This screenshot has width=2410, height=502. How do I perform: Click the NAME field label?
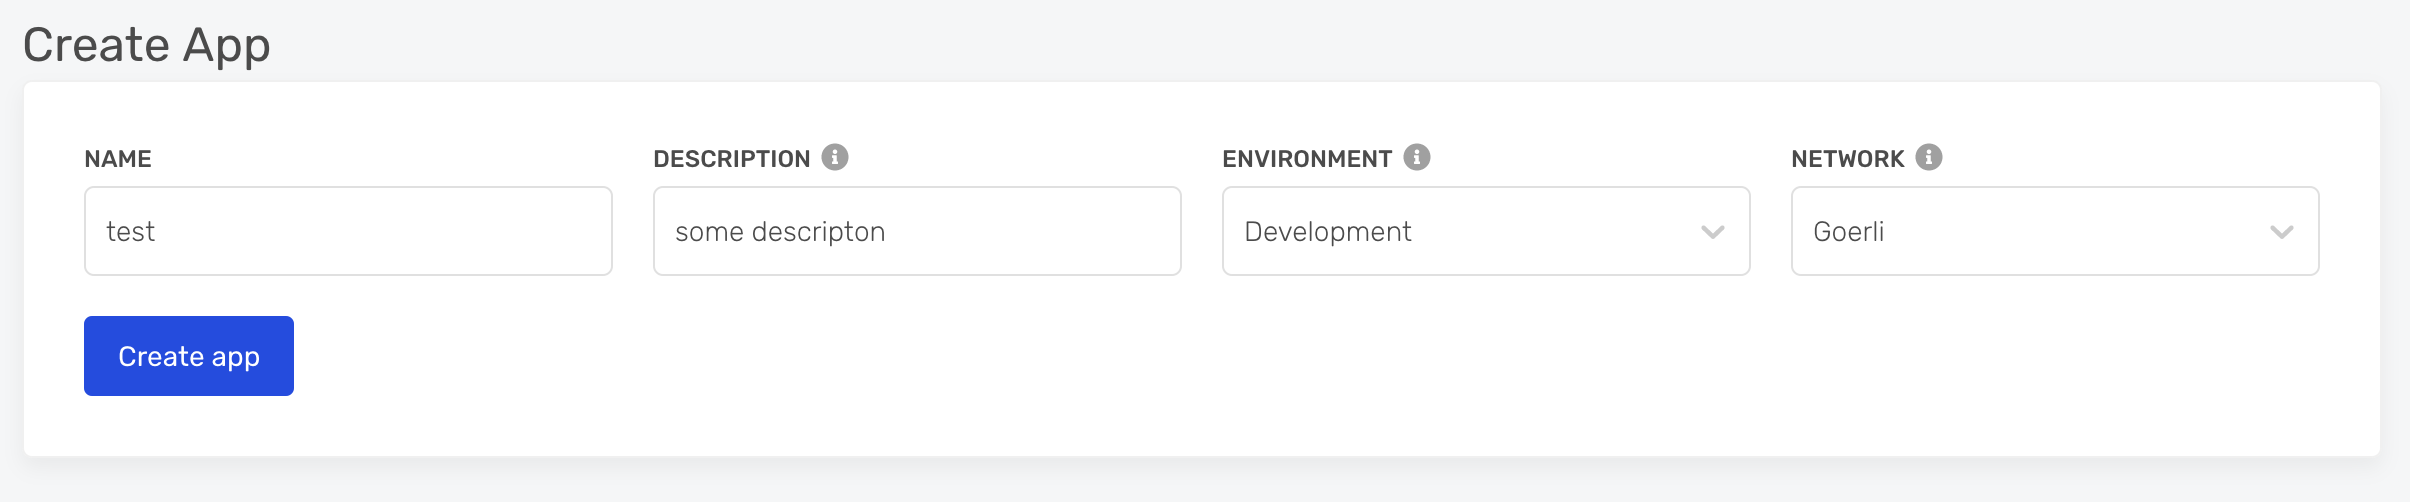118,159
